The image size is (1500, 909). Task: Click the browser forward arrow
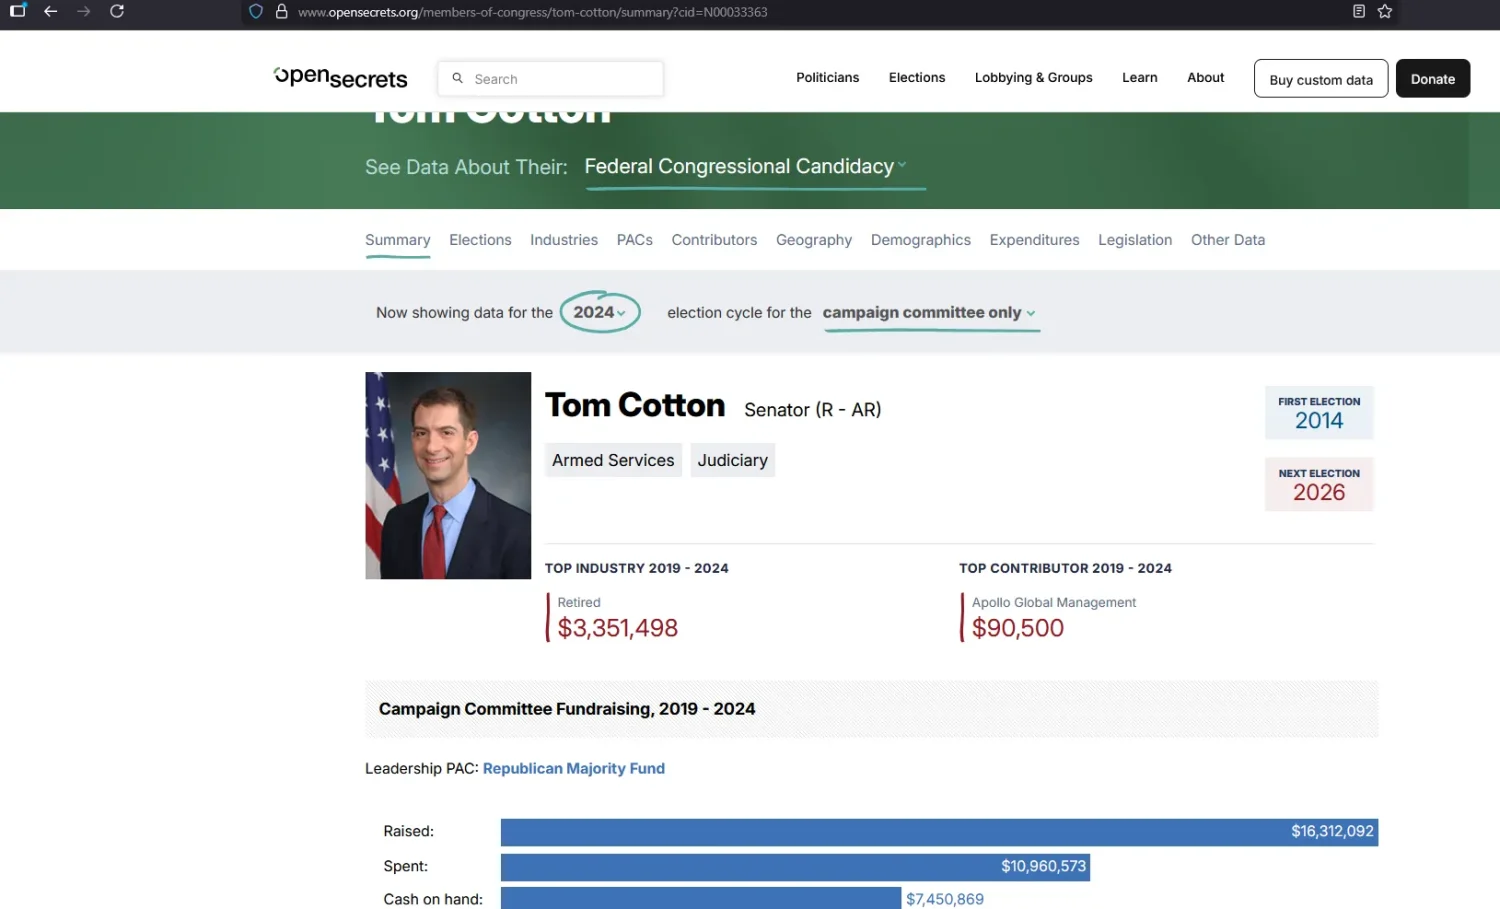point(83,11)
